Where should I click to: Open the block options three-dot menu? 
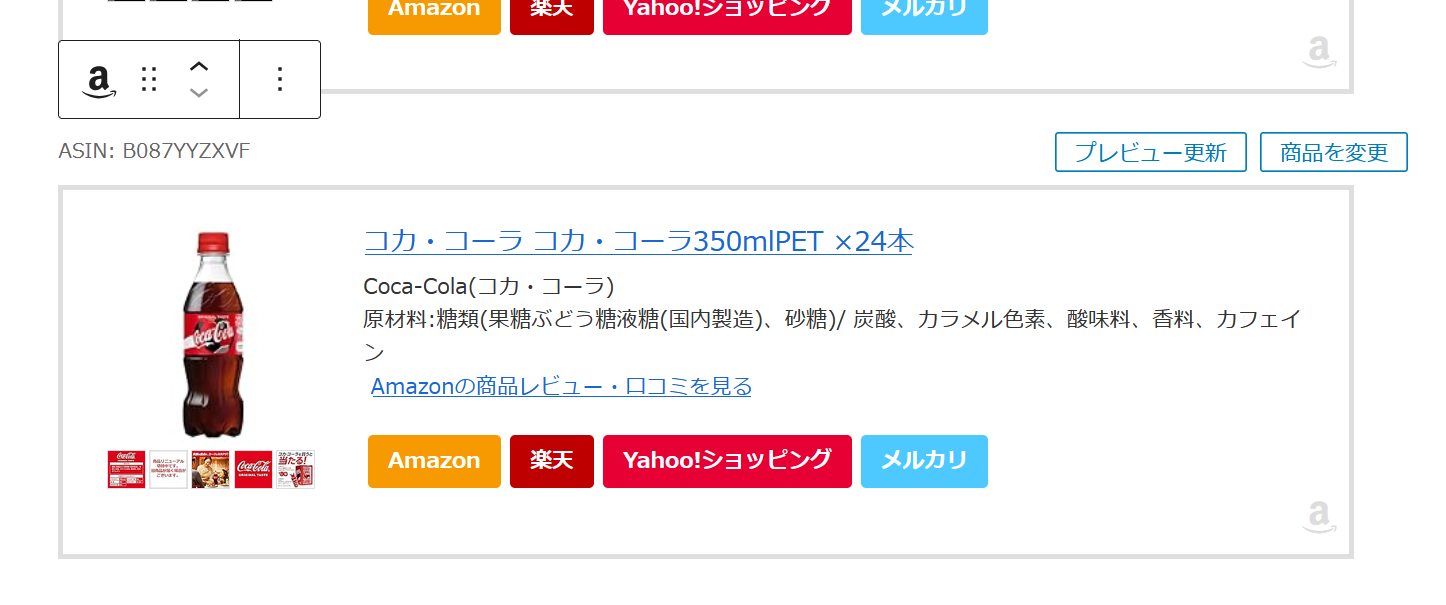point(280,80)
